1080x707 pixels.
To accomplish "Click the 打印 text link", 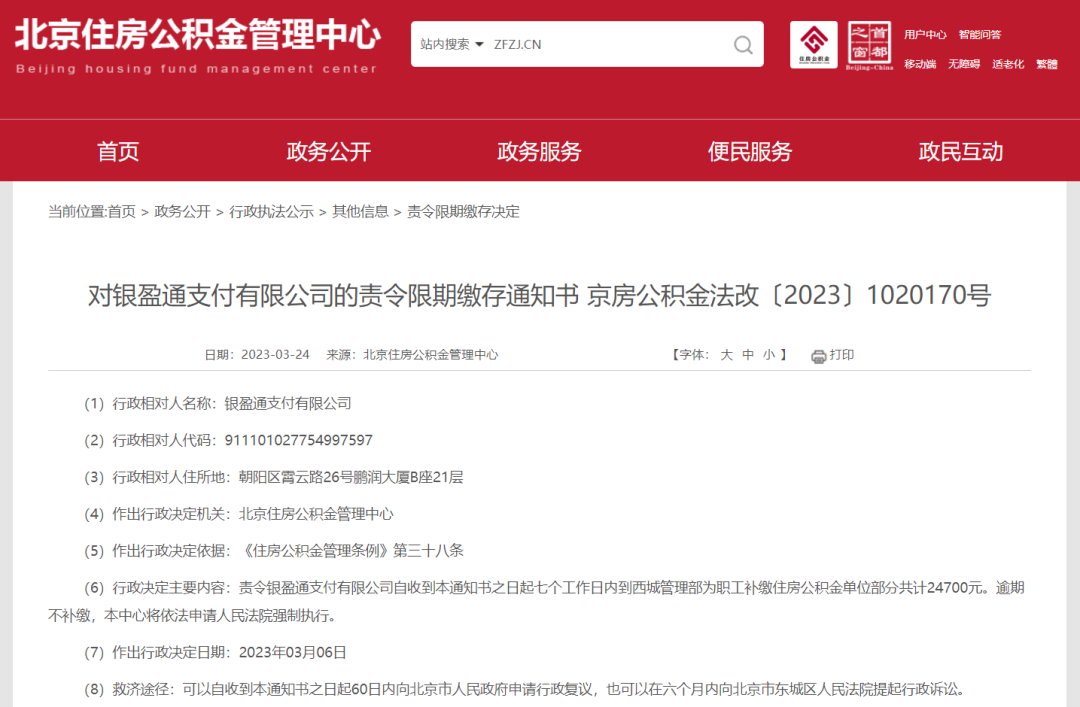I will 842,355.
